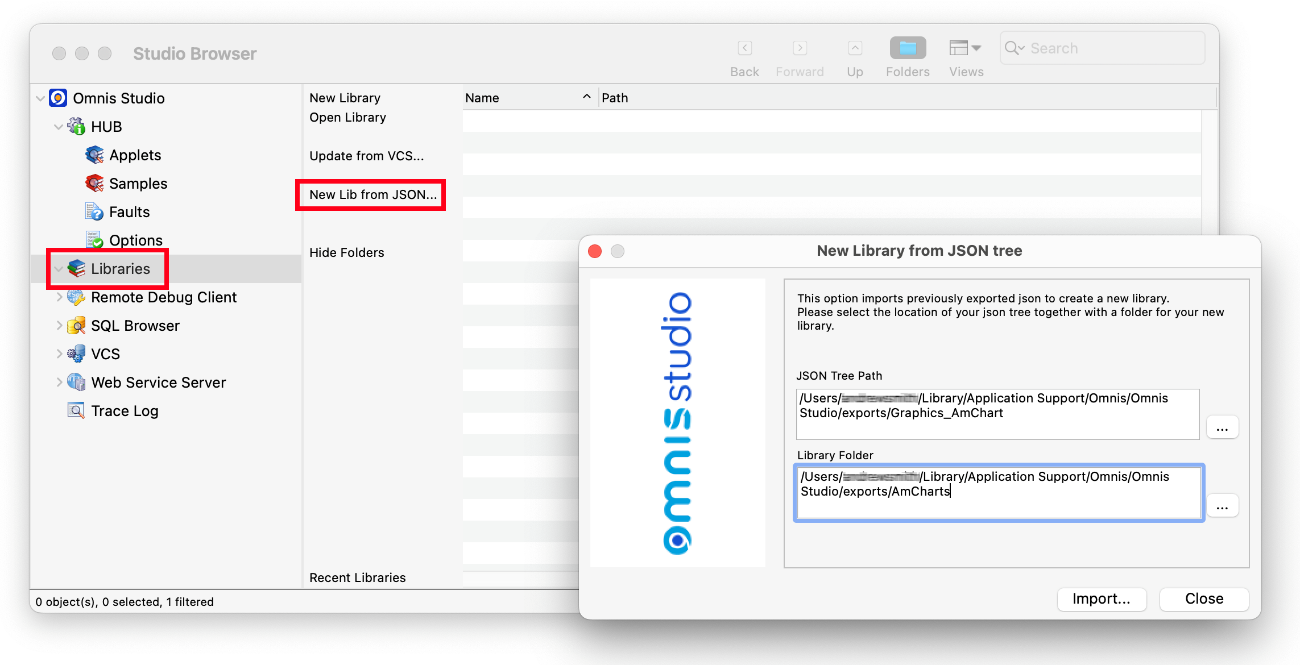Image resolution: width=1300 pixels, height=665 pixels.
Task: Click the VCS icon in the tree
Action: point(76,354)
